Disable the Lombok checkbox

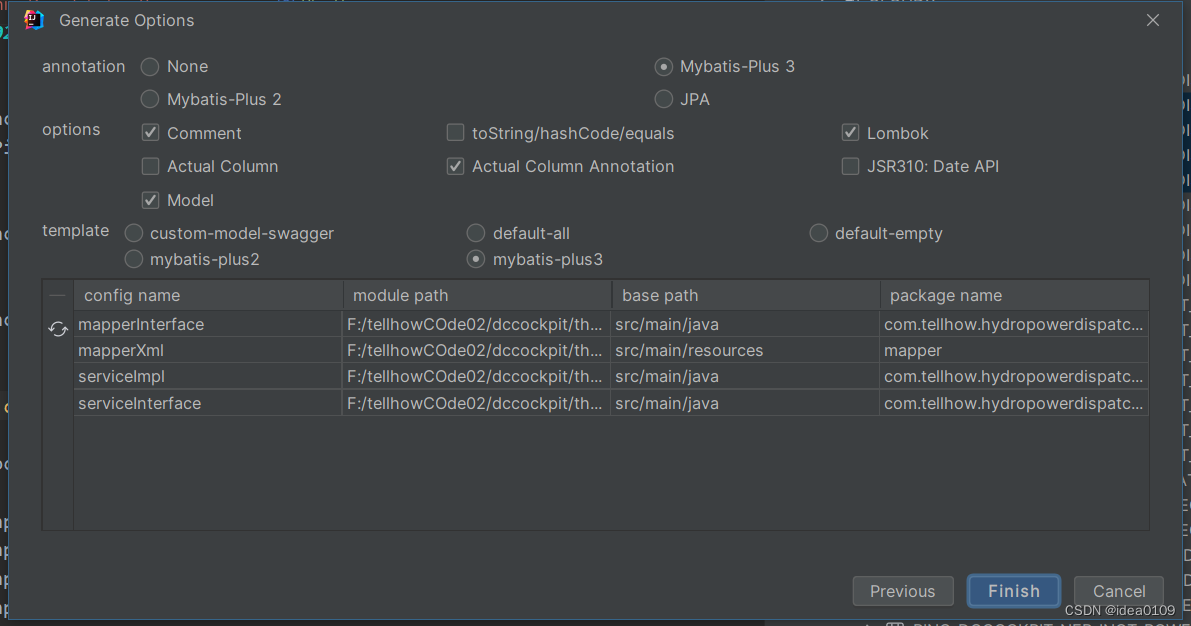coord(850,133)
